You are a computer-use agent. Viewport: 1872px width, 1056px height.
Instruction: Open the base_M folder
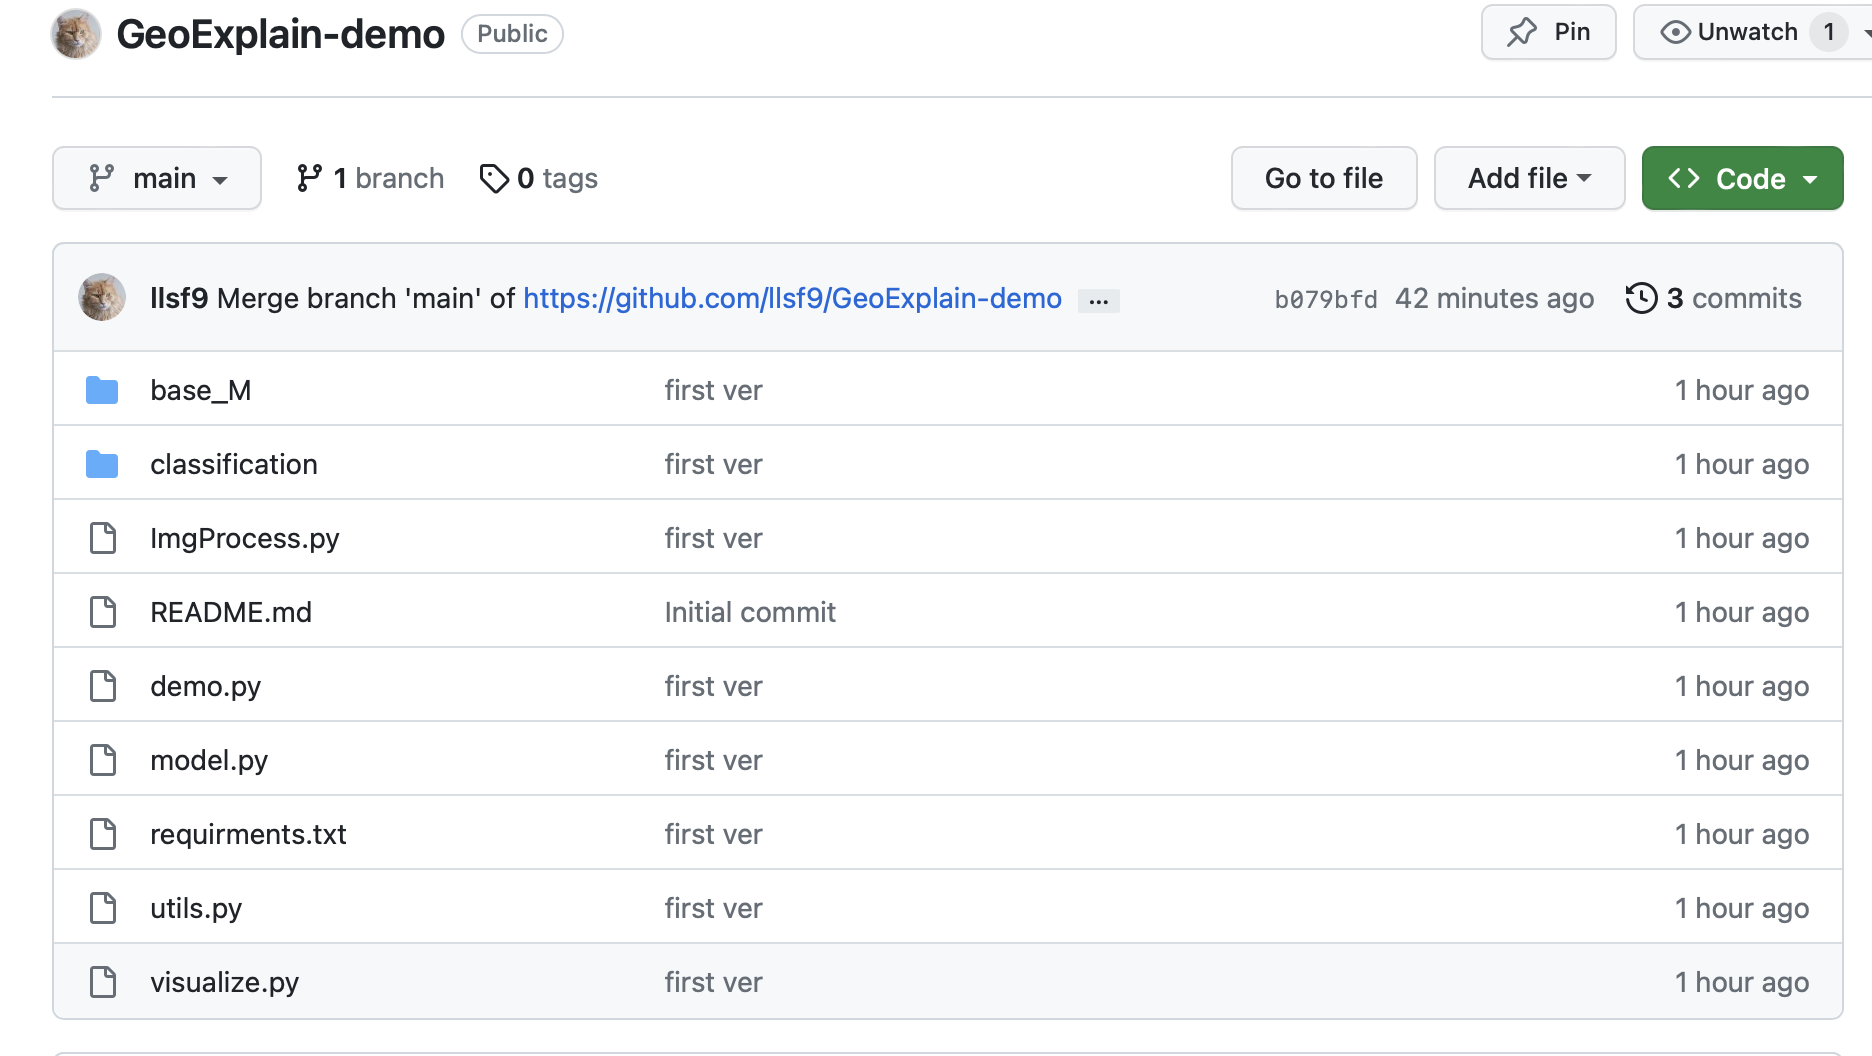click(200, 390)
